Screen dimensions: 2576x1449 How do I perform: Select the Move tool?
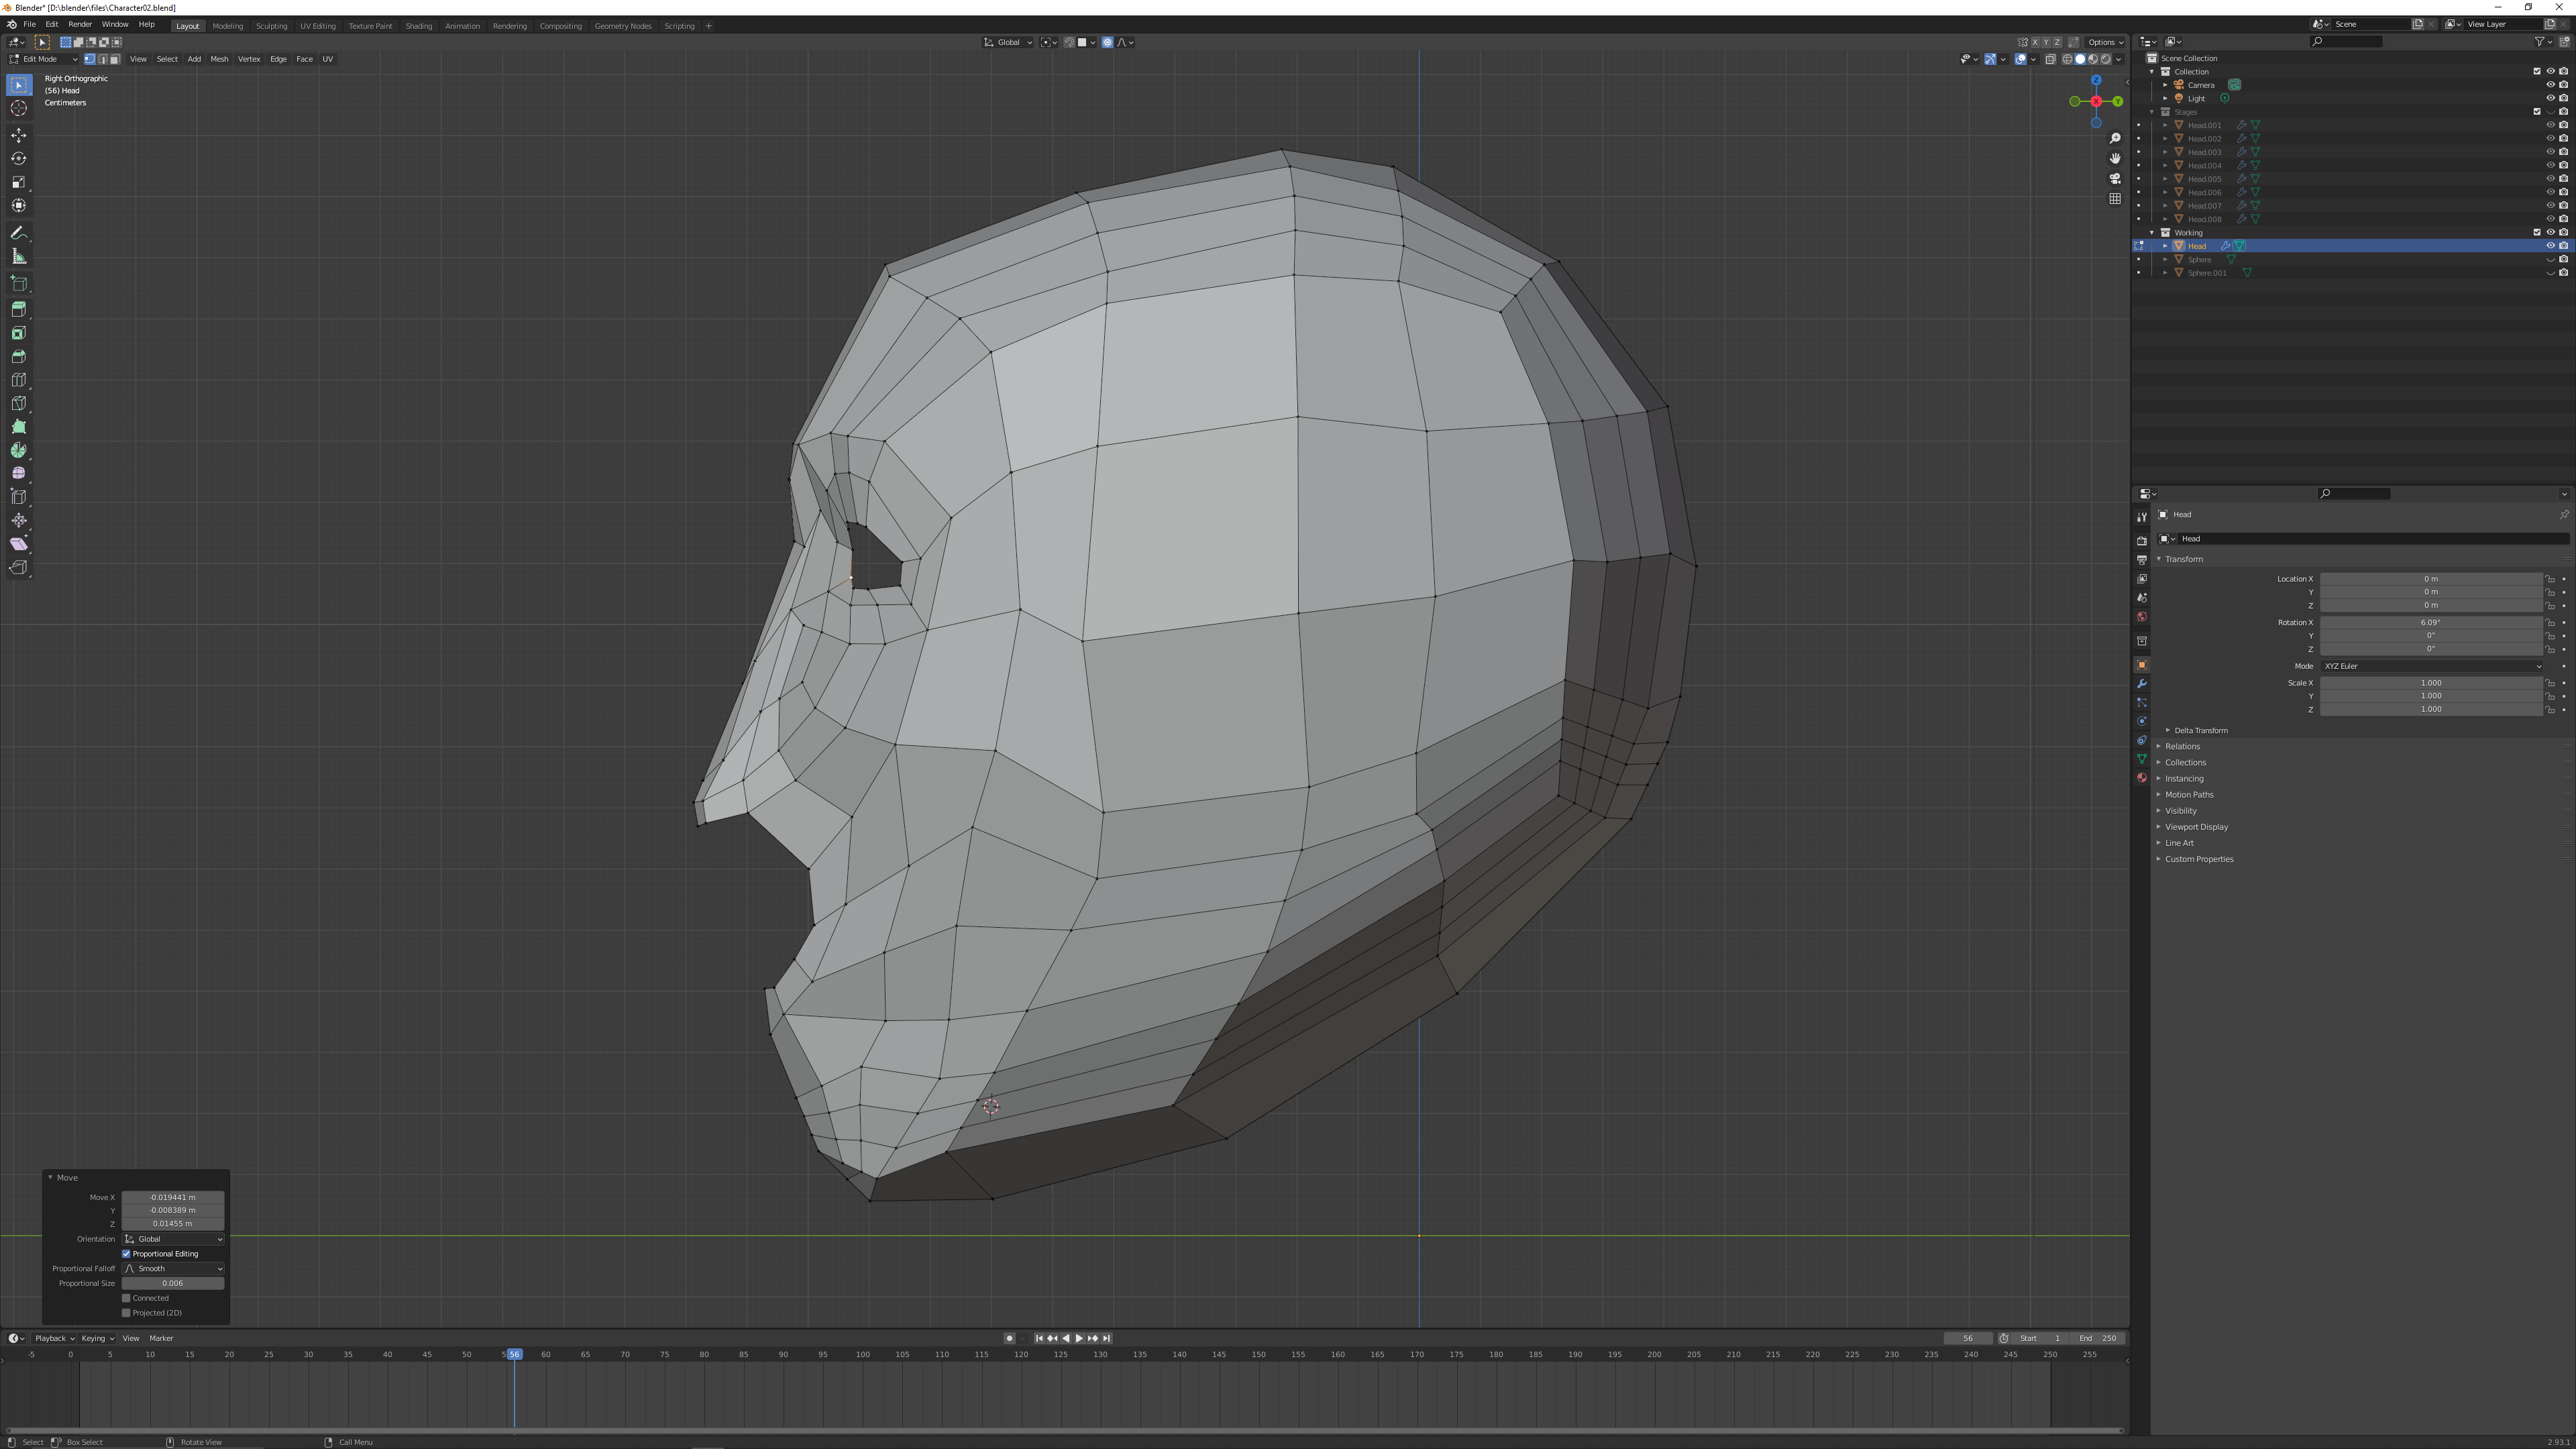tap(19, 135)
